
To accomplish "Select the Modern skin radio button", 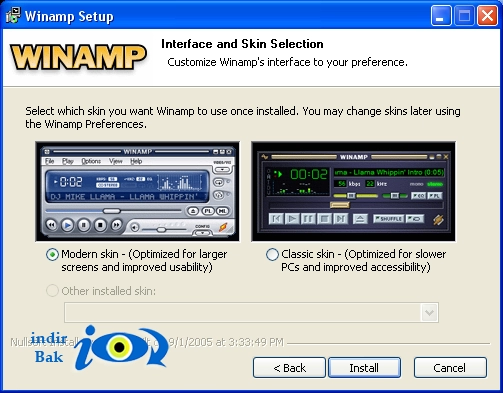I will coord(52,255).
